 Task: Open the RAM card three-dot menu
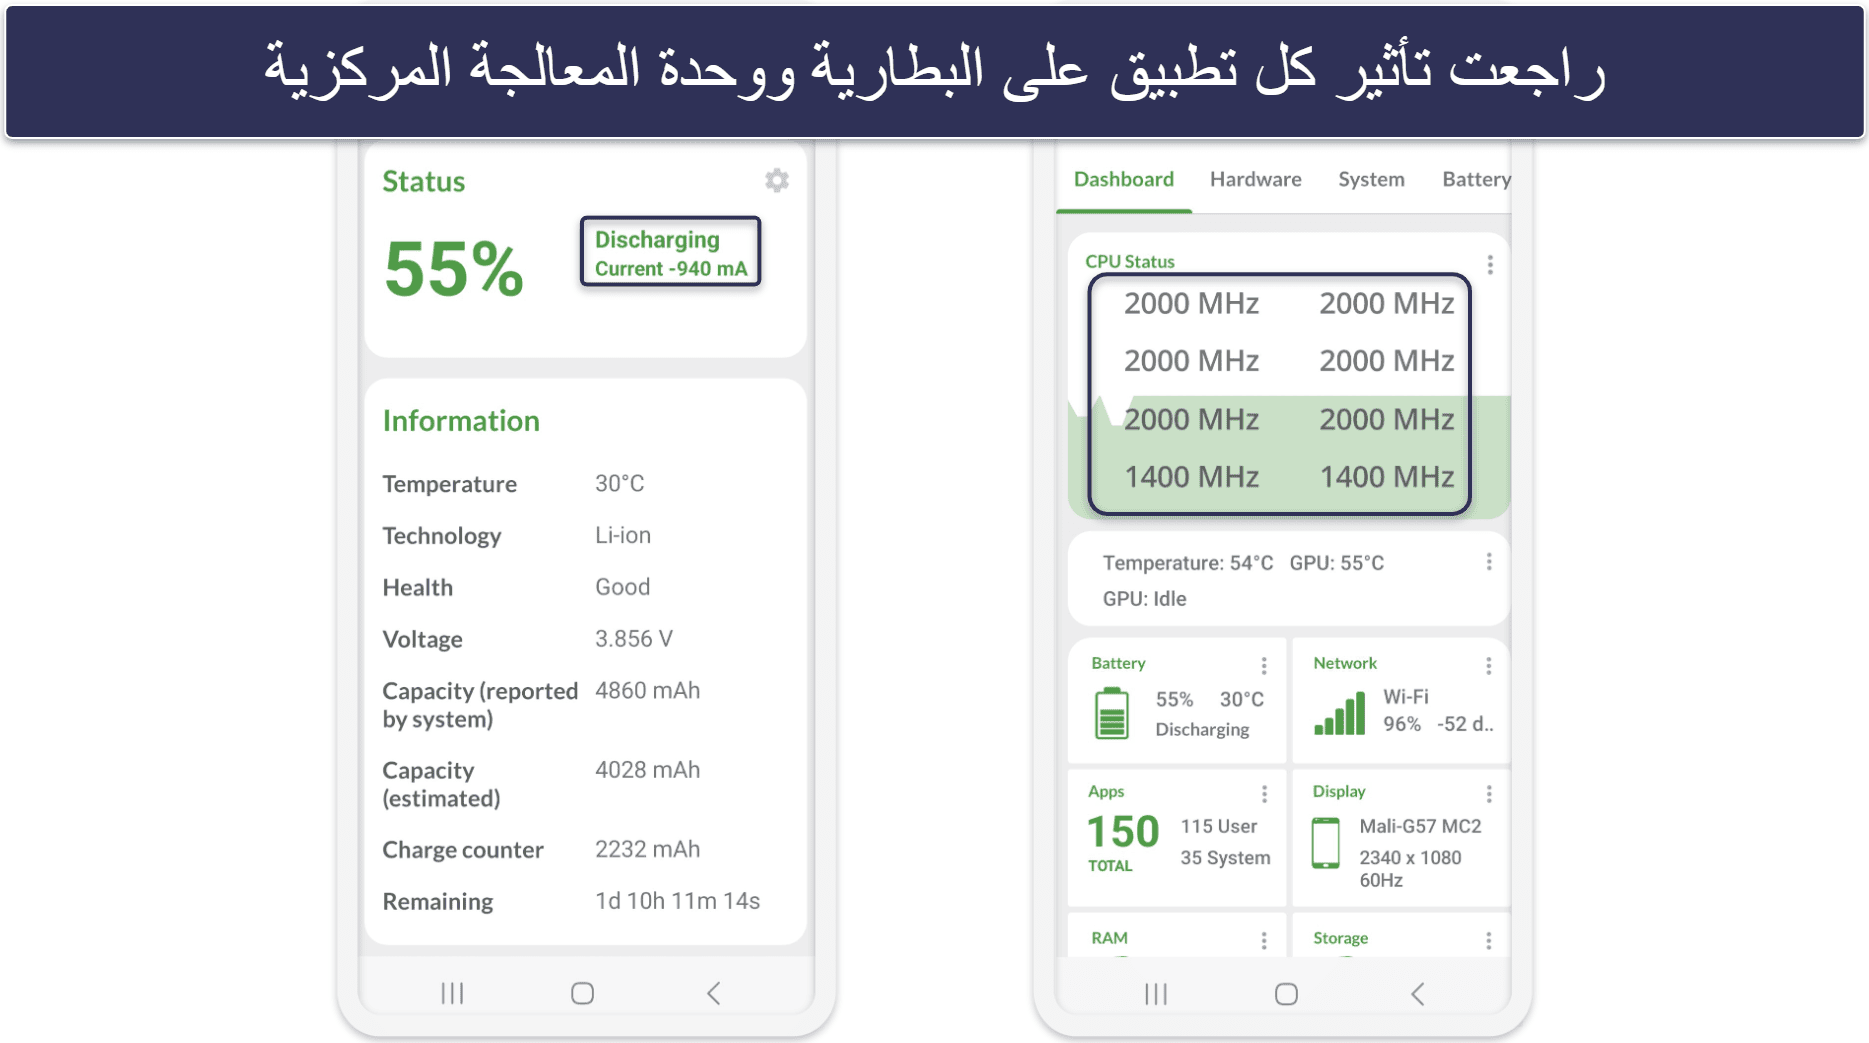[x=1264, y=941]
